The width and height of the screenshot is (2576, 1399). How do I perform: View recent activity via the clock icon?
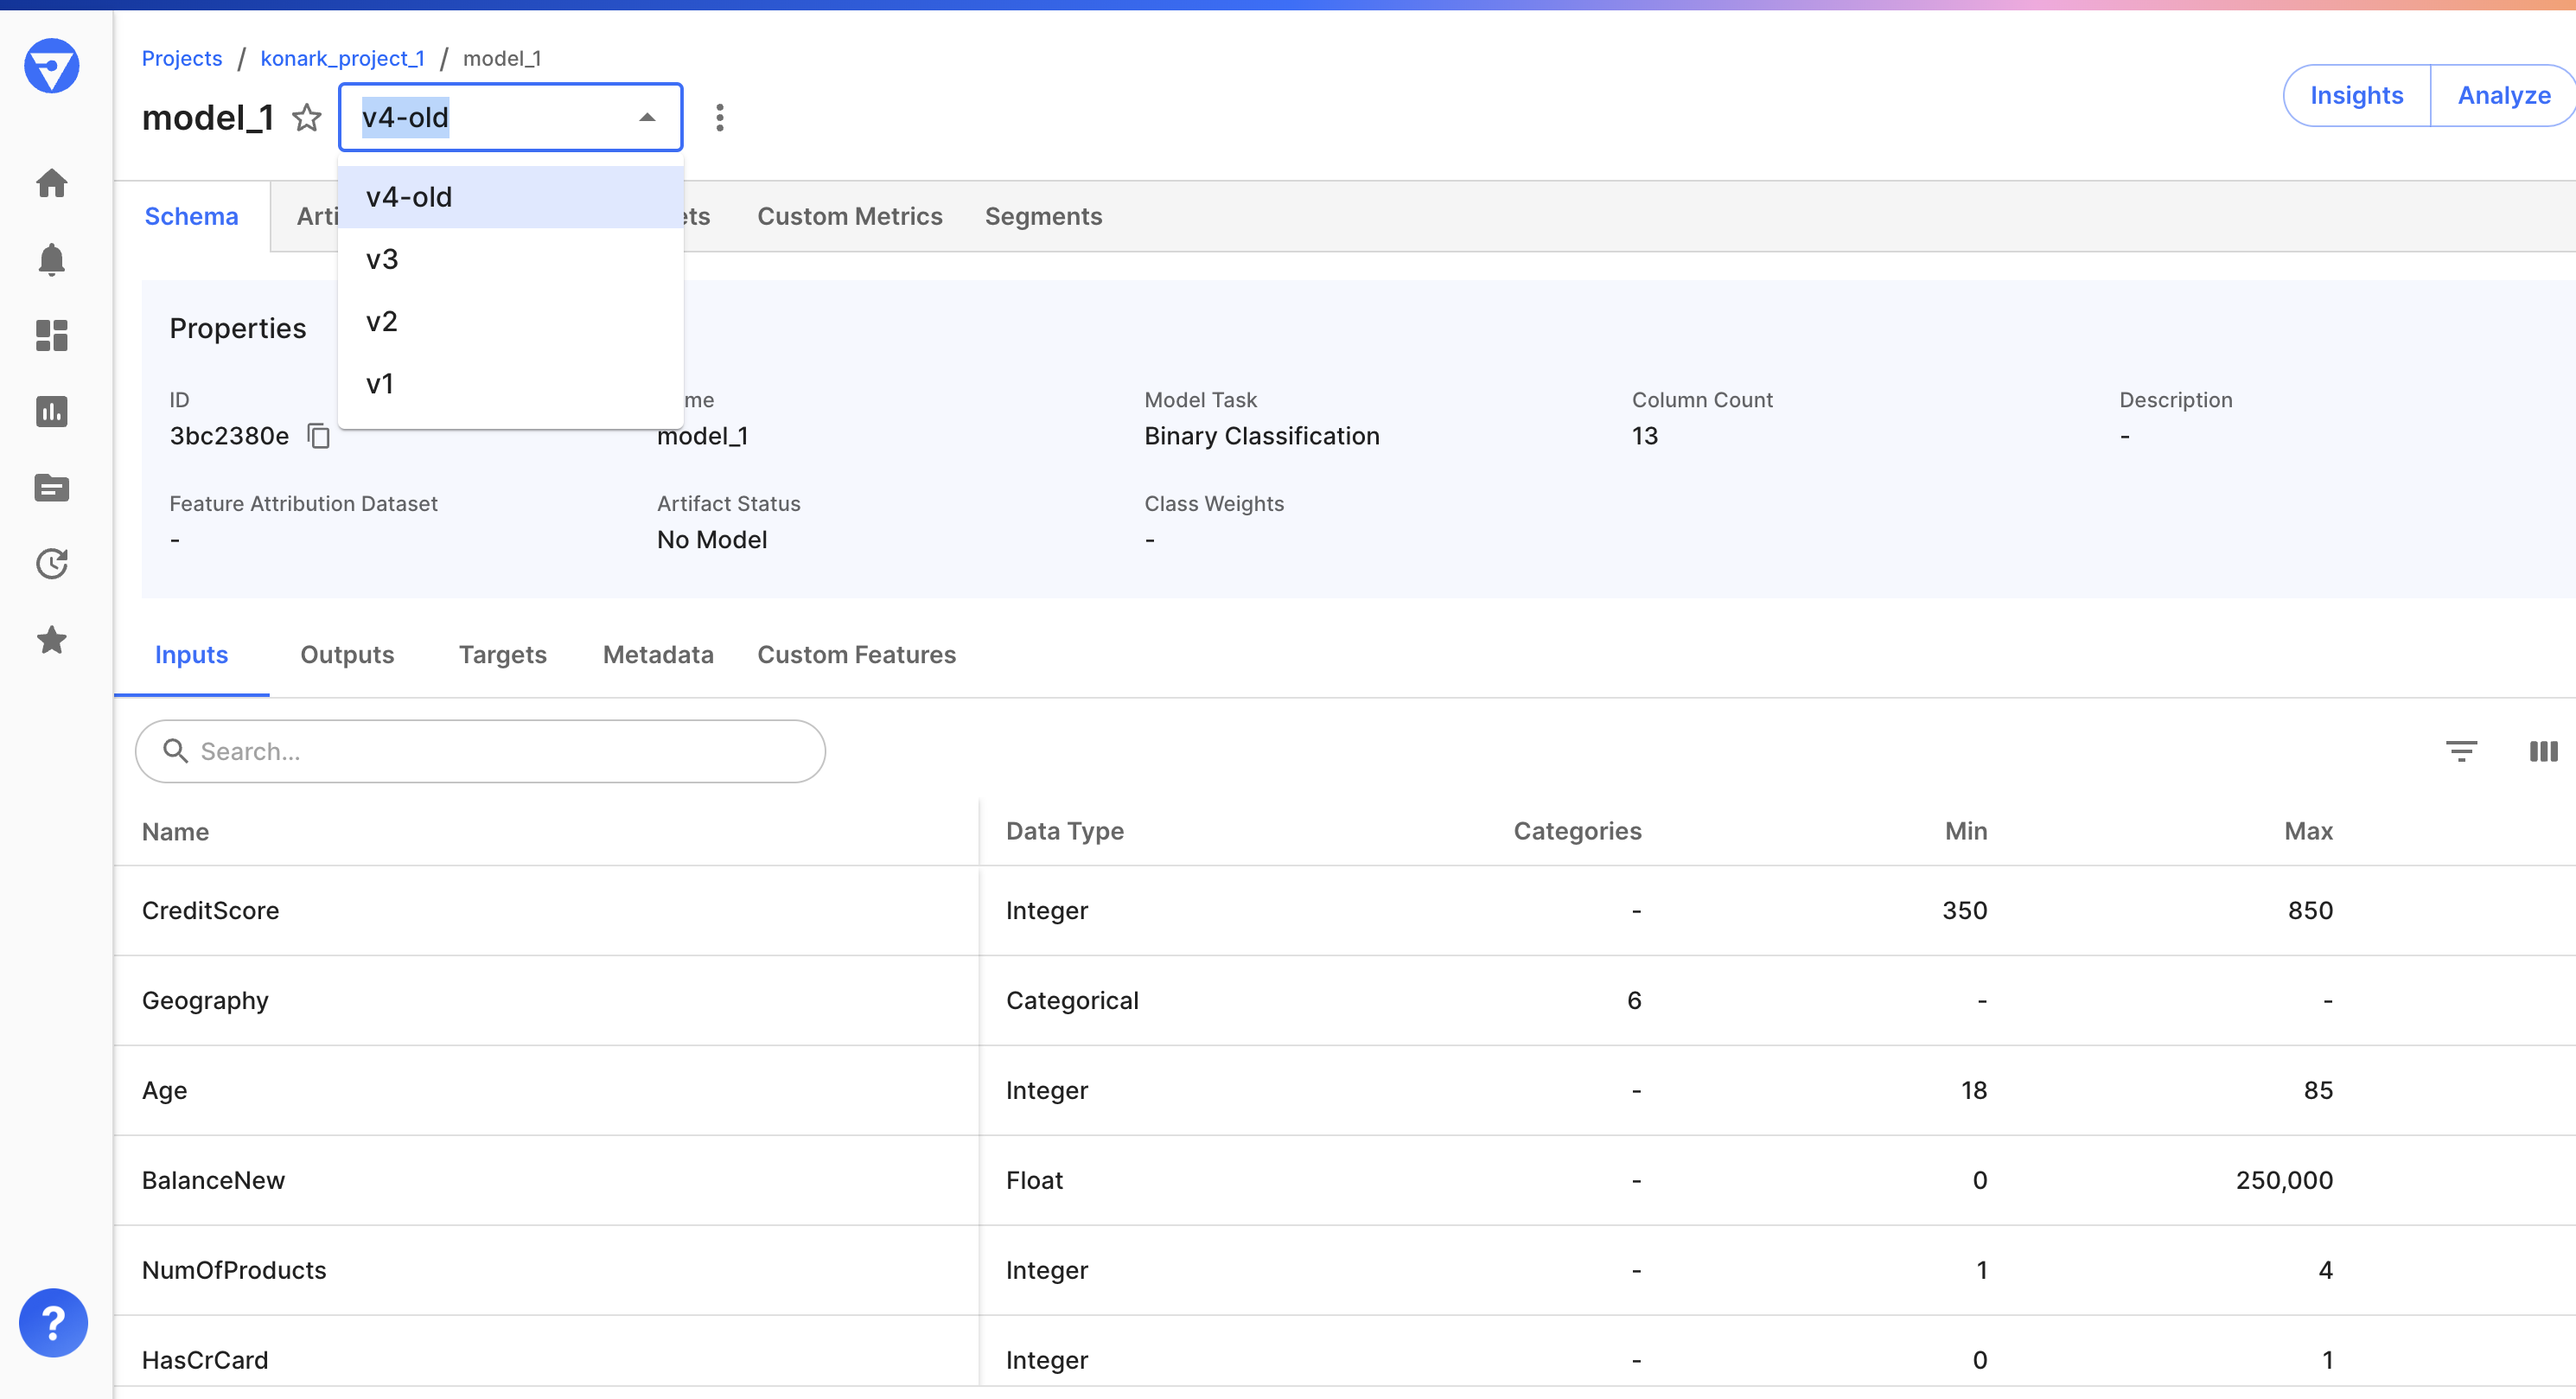pyautogui.click(x=51, y=563)
